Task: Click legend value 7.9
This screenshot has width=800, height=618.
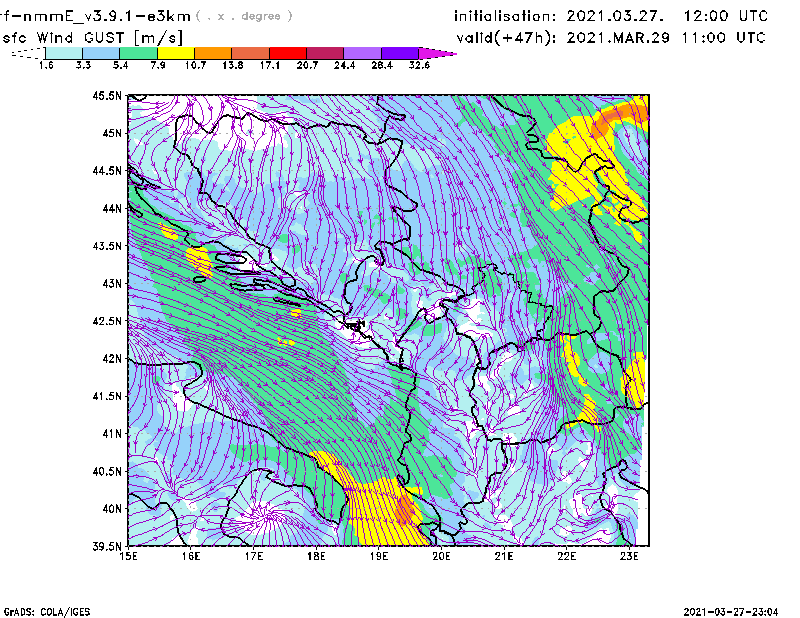Action: [x=158, y=65]
